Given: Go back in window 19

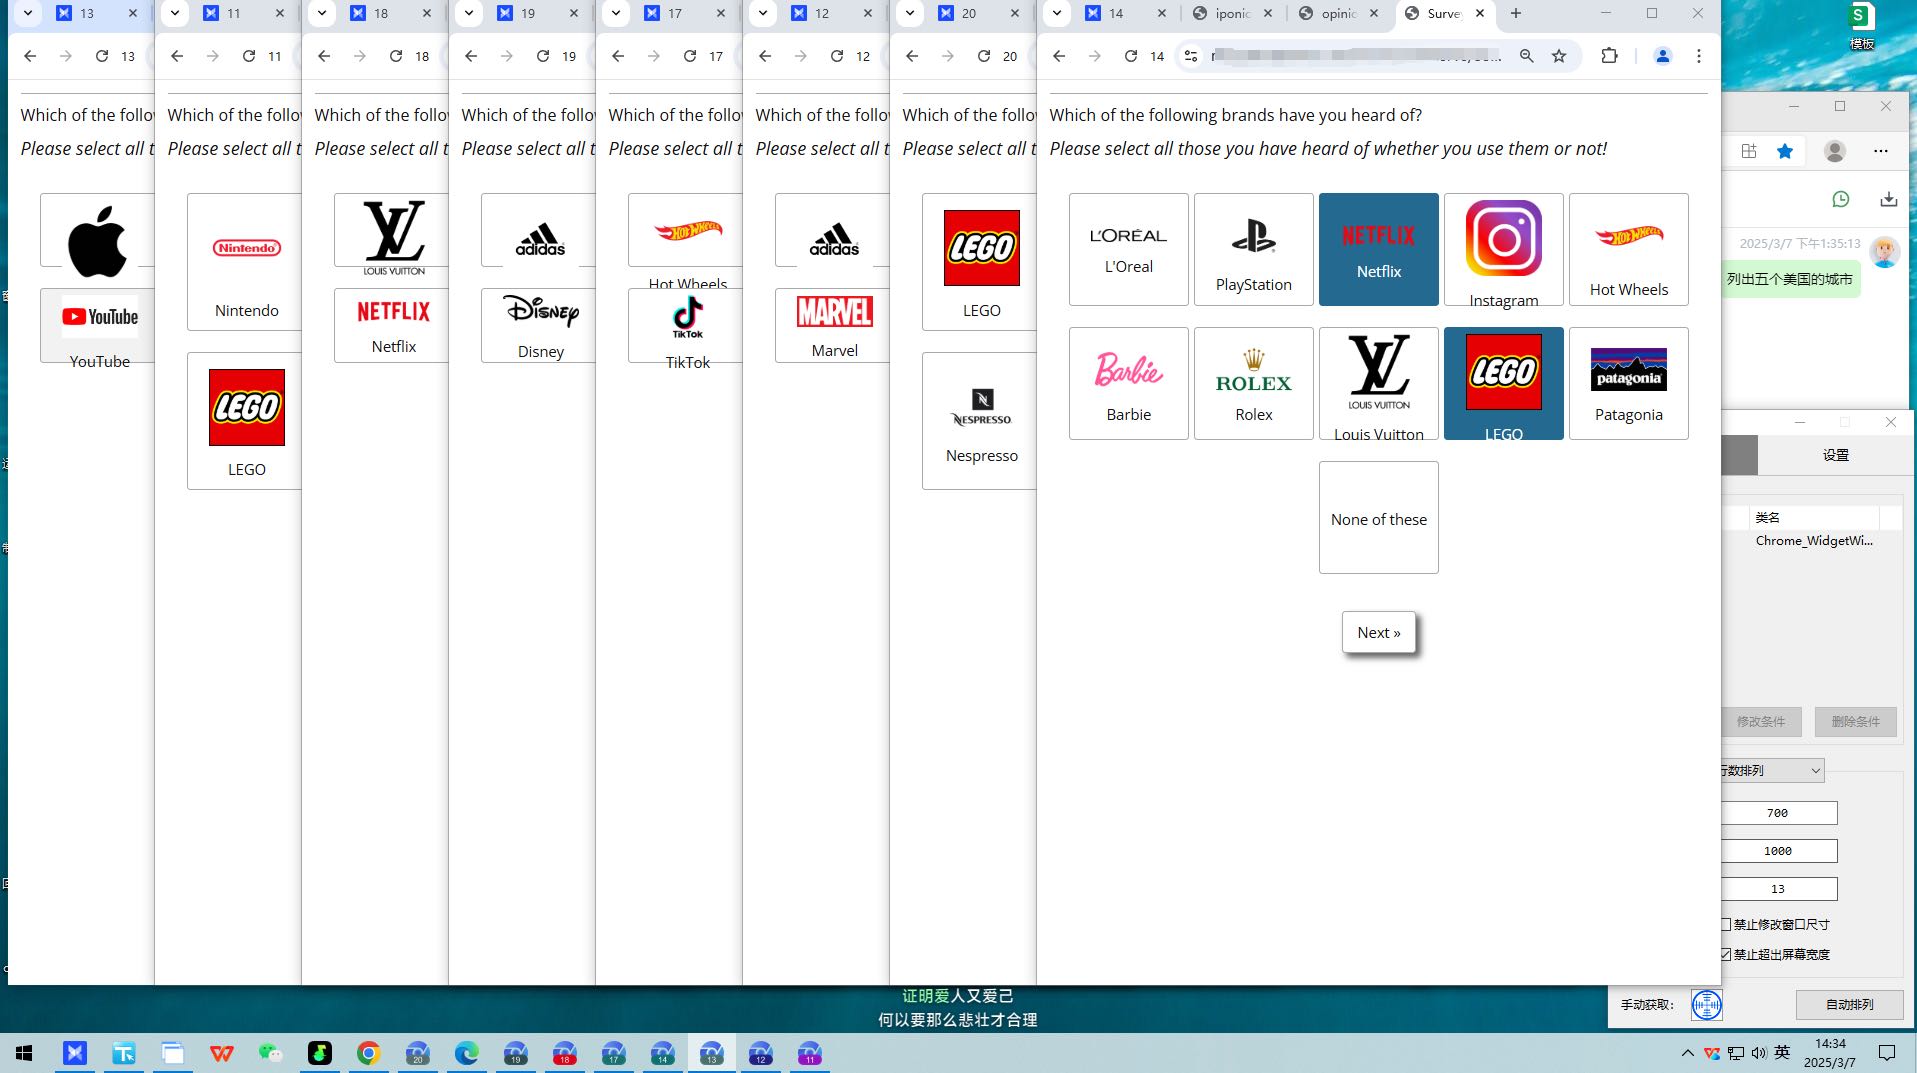Looking at the screenshot, I should coord(471,56).
